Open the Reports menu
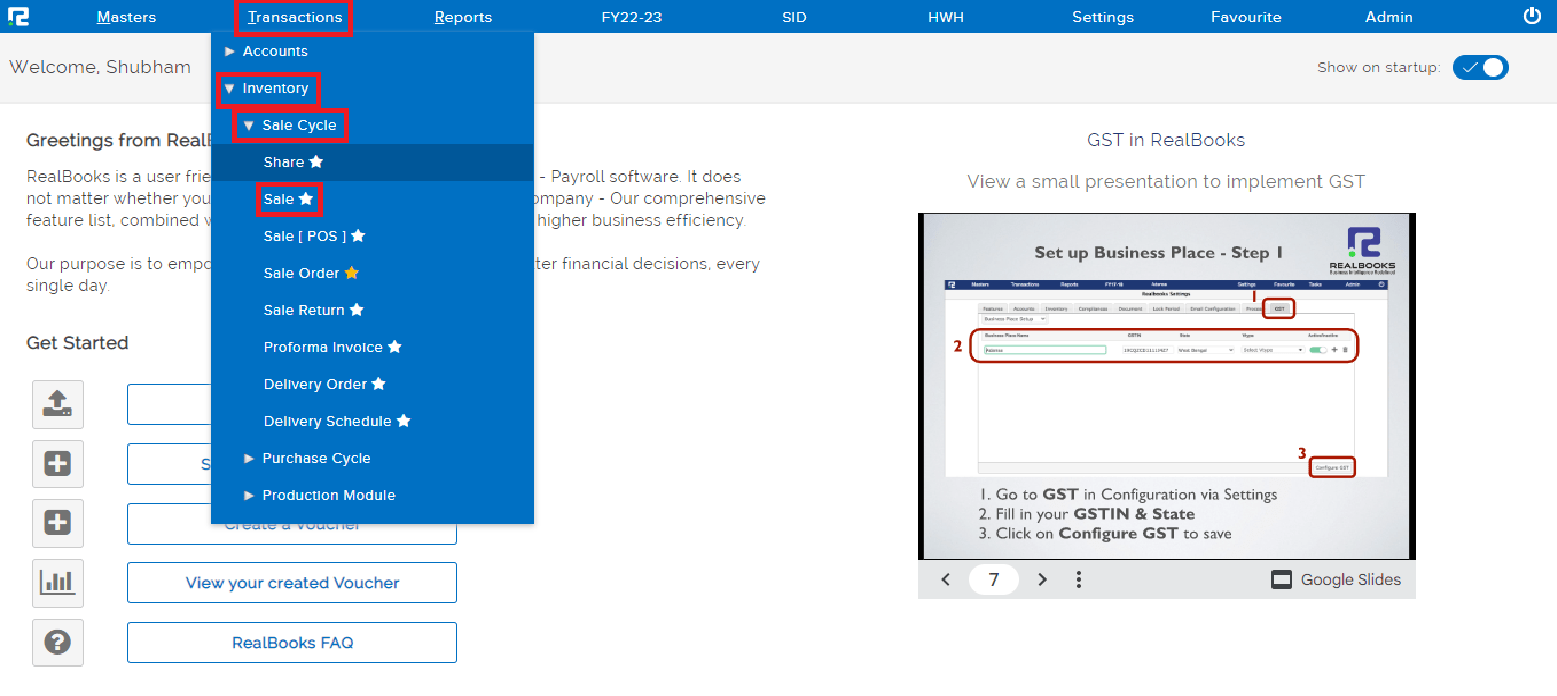Viewport: 1557px width, 696px height. (x=463, y=16)
